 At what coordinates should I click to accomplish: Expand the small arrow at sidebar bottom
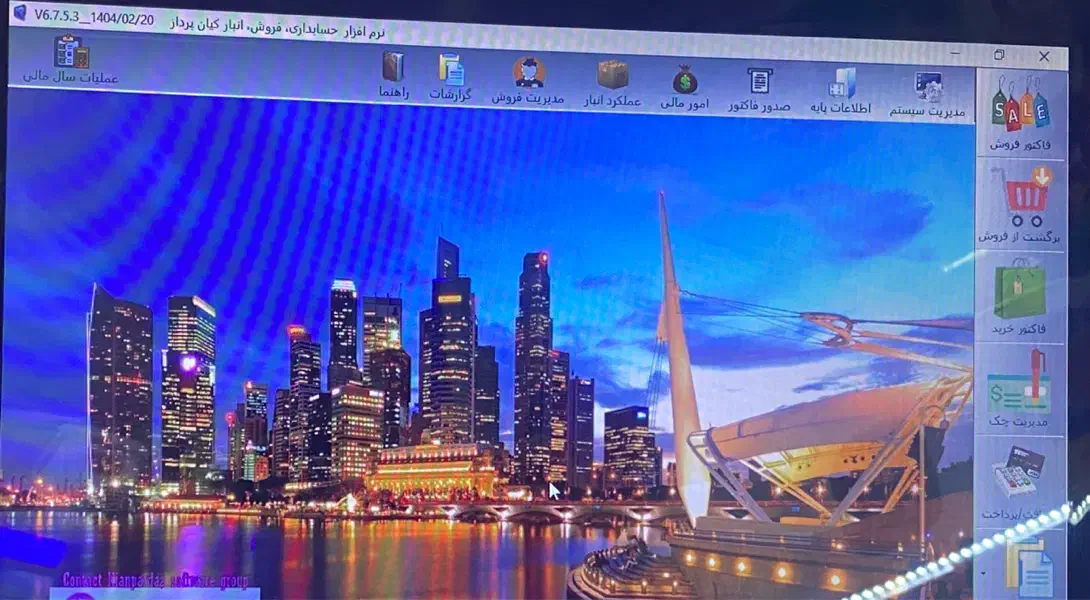(983, 574)
